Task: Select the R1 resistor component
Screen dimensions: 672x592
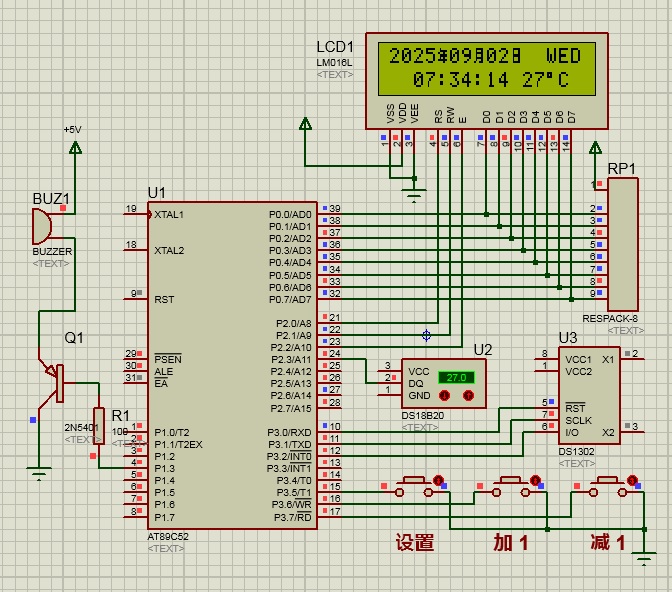Action: (99, 427)
